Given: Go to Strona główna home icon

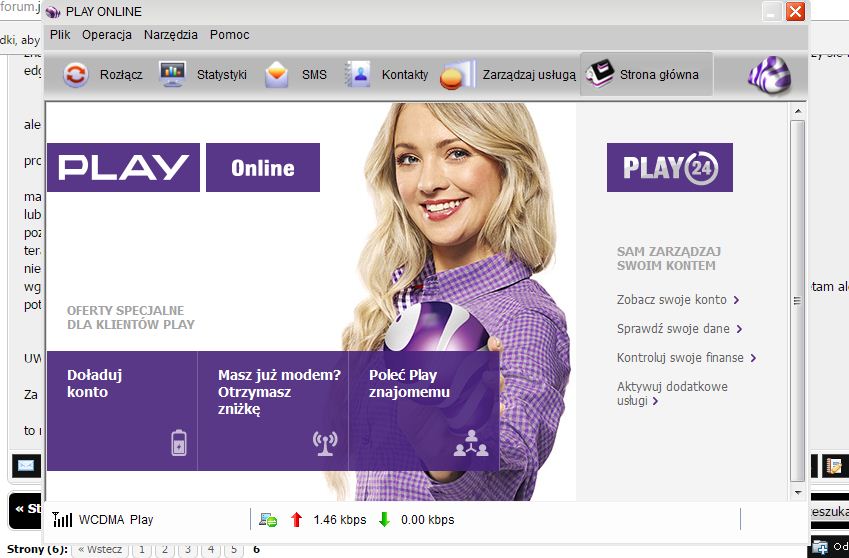Looking at the screenshot, I should click(599, 75).
